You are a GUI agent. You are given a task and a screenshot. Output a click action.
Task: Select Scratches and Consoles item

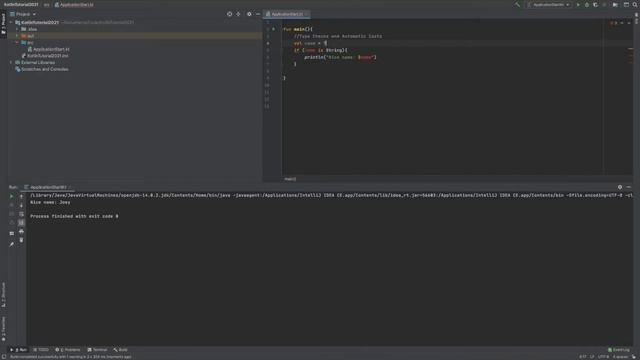tap(42, 69)
